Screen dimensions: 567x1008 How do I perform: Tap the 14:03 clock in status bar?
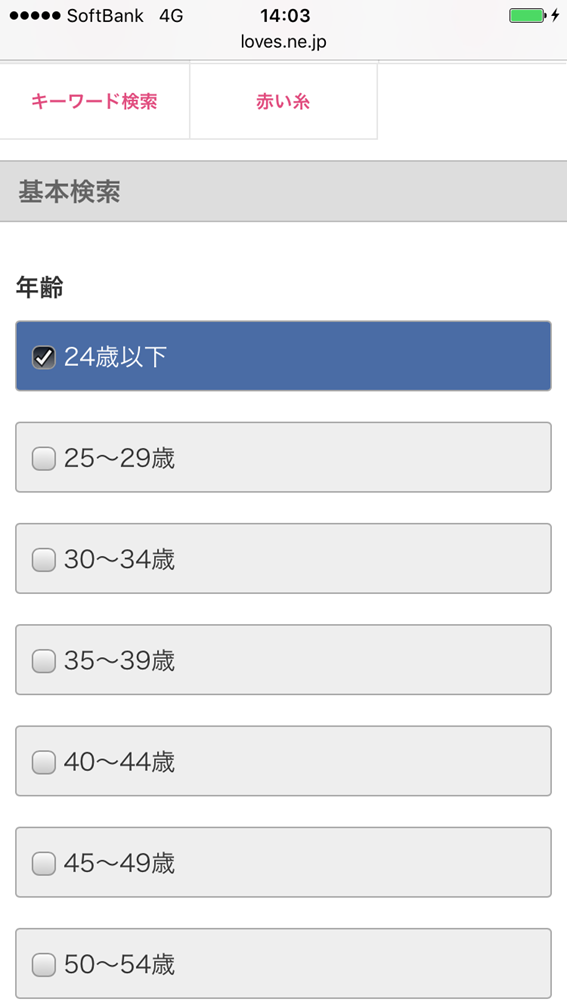coord(285,15)
